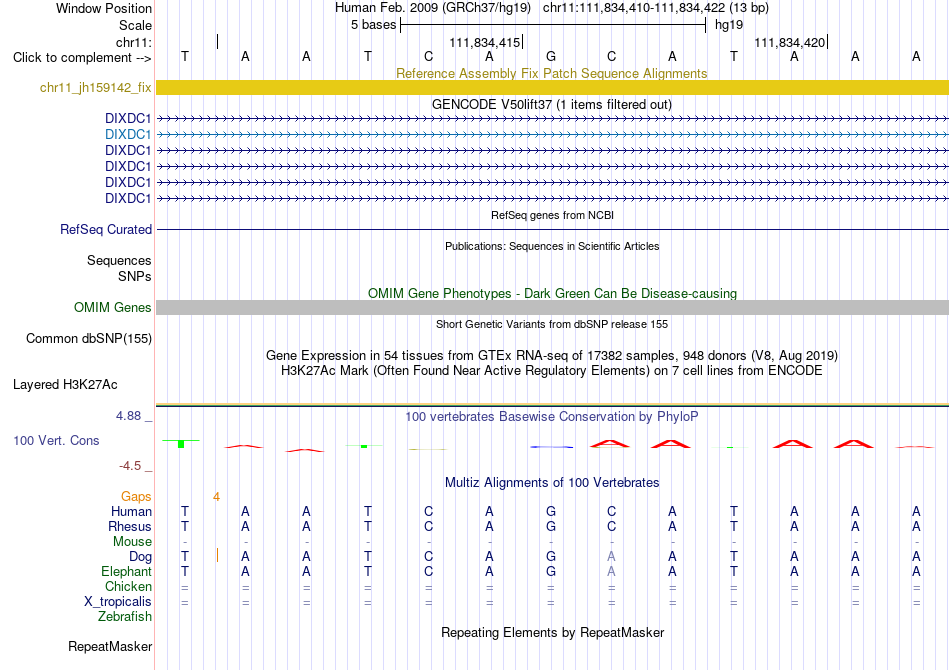
Task: Click the RepeatMasker track label
Action: [110, 646]
